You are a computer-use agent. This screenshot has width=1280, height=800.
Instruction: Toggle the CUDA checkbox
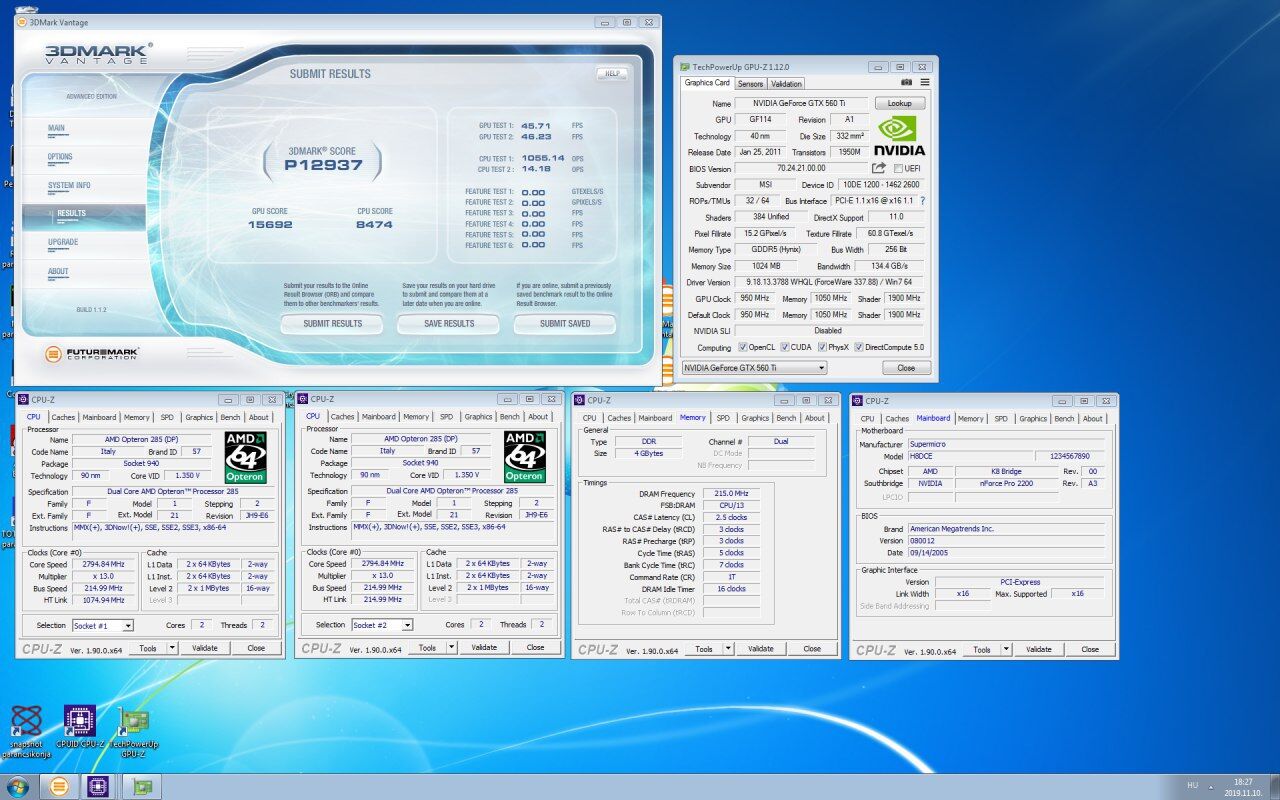click(786, 347)
